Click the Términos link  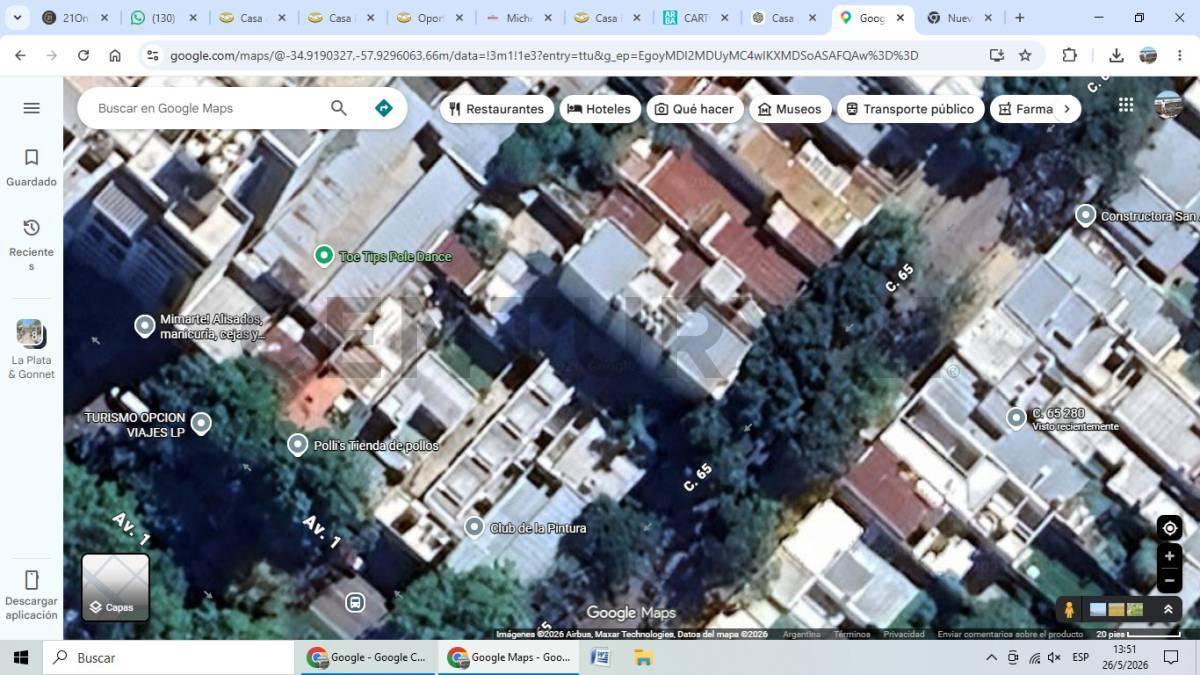852,634
